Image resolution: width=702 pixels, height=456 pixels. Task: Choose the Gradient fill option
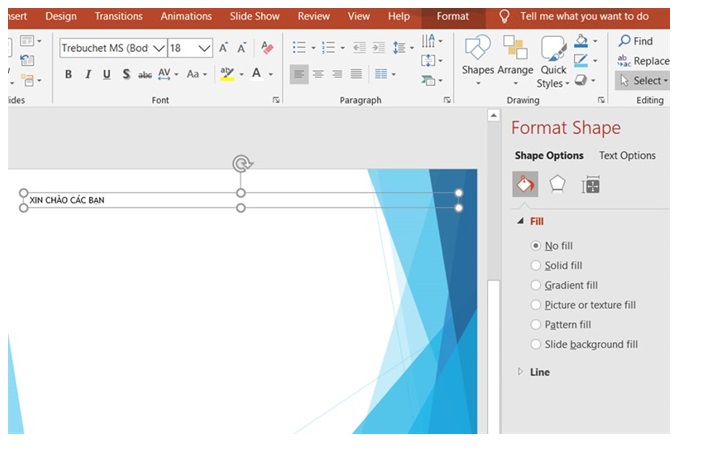536,285
